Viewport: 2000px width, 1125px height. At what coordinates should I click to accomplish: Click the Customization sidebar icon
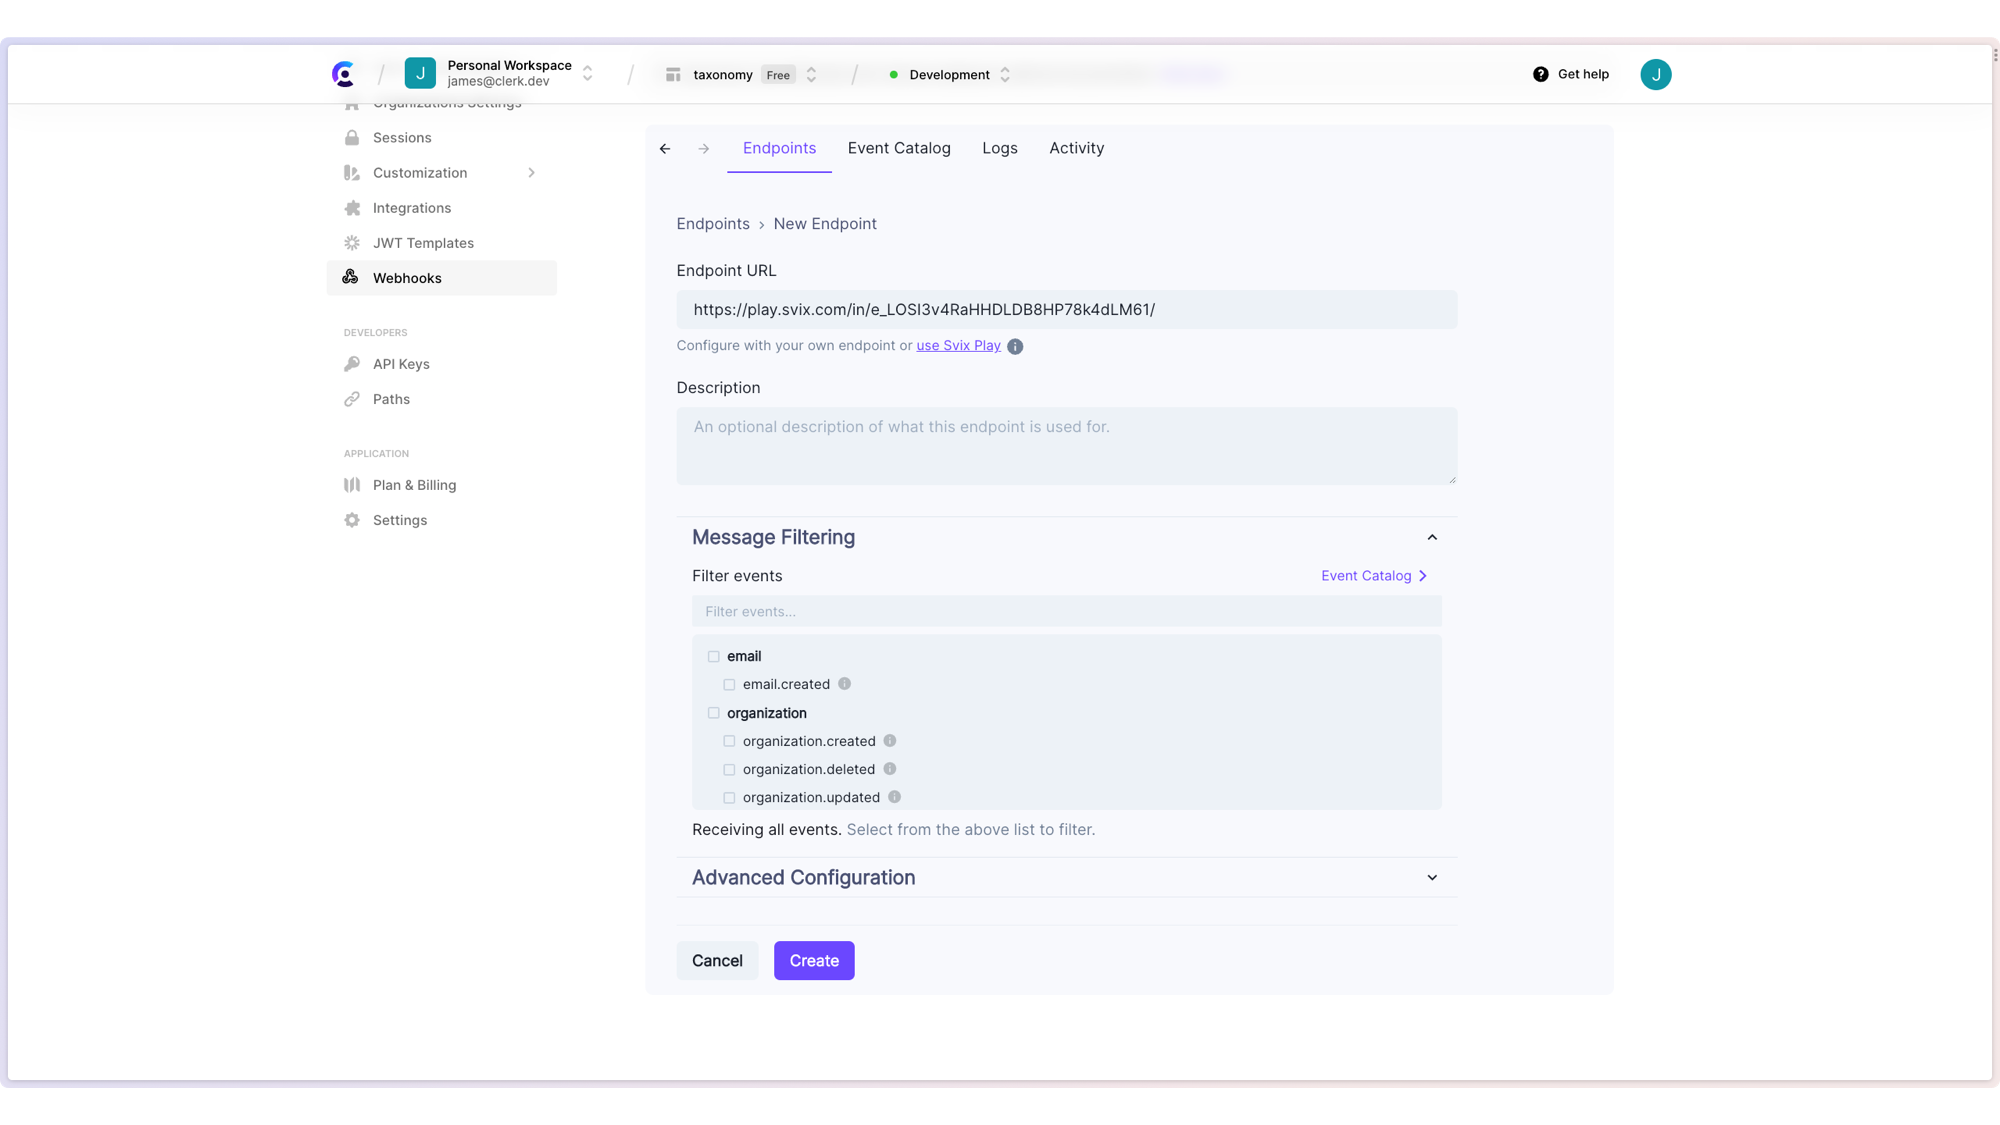coord(352,173)
